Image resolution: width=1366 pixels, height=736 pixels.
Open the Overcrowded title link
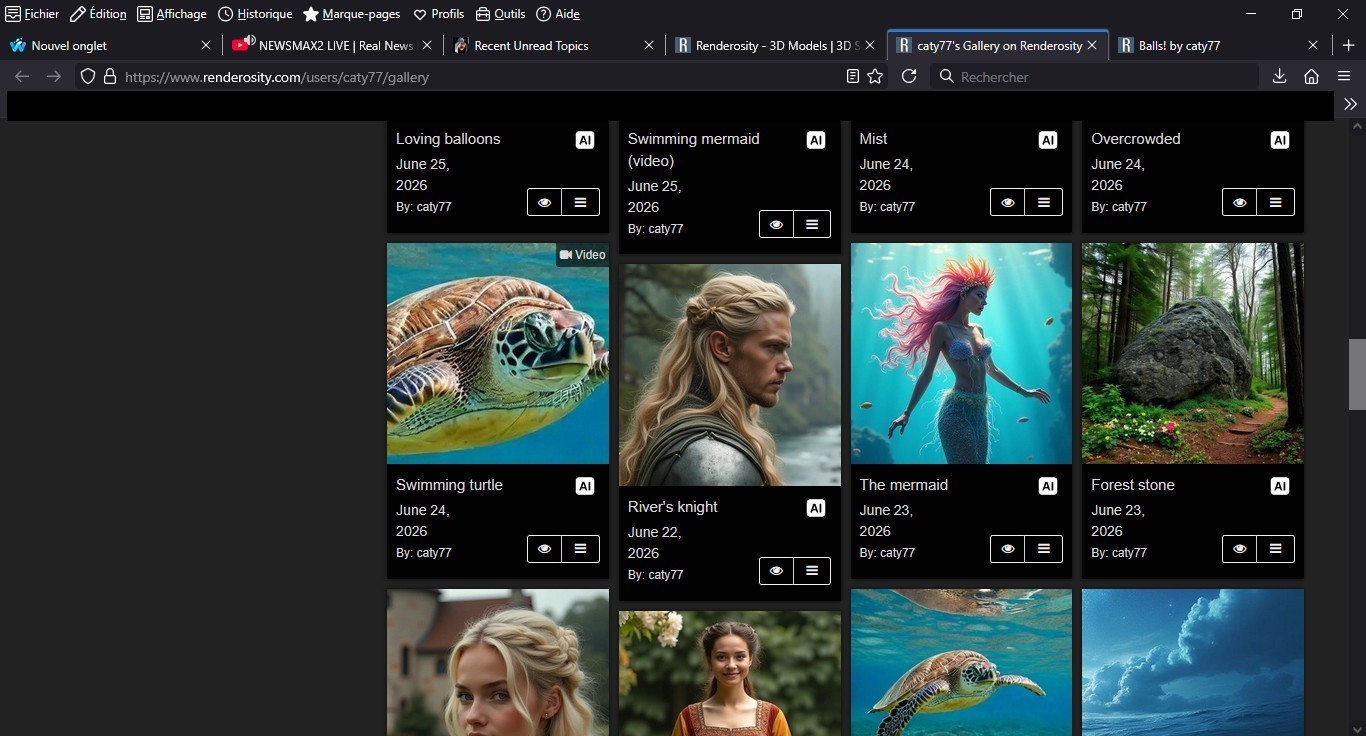click(1136, 139)
